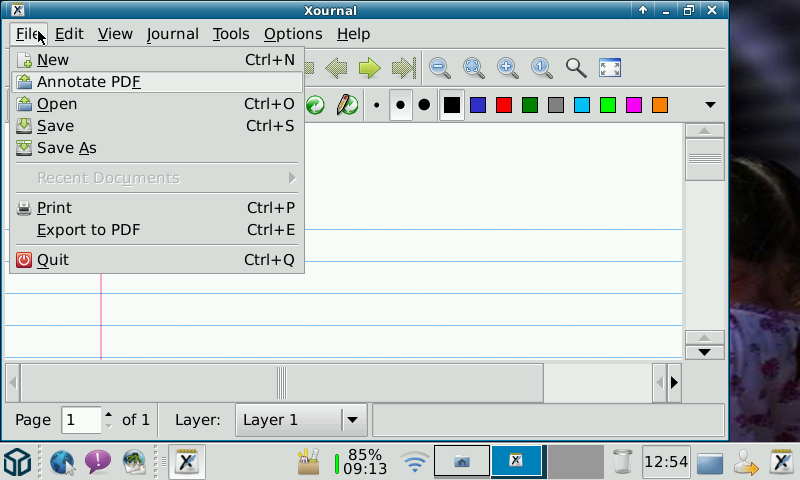Open the cube application menu in the taskbar
The height and width of the screenshot is (480, 800).
[x=18, y=462]
